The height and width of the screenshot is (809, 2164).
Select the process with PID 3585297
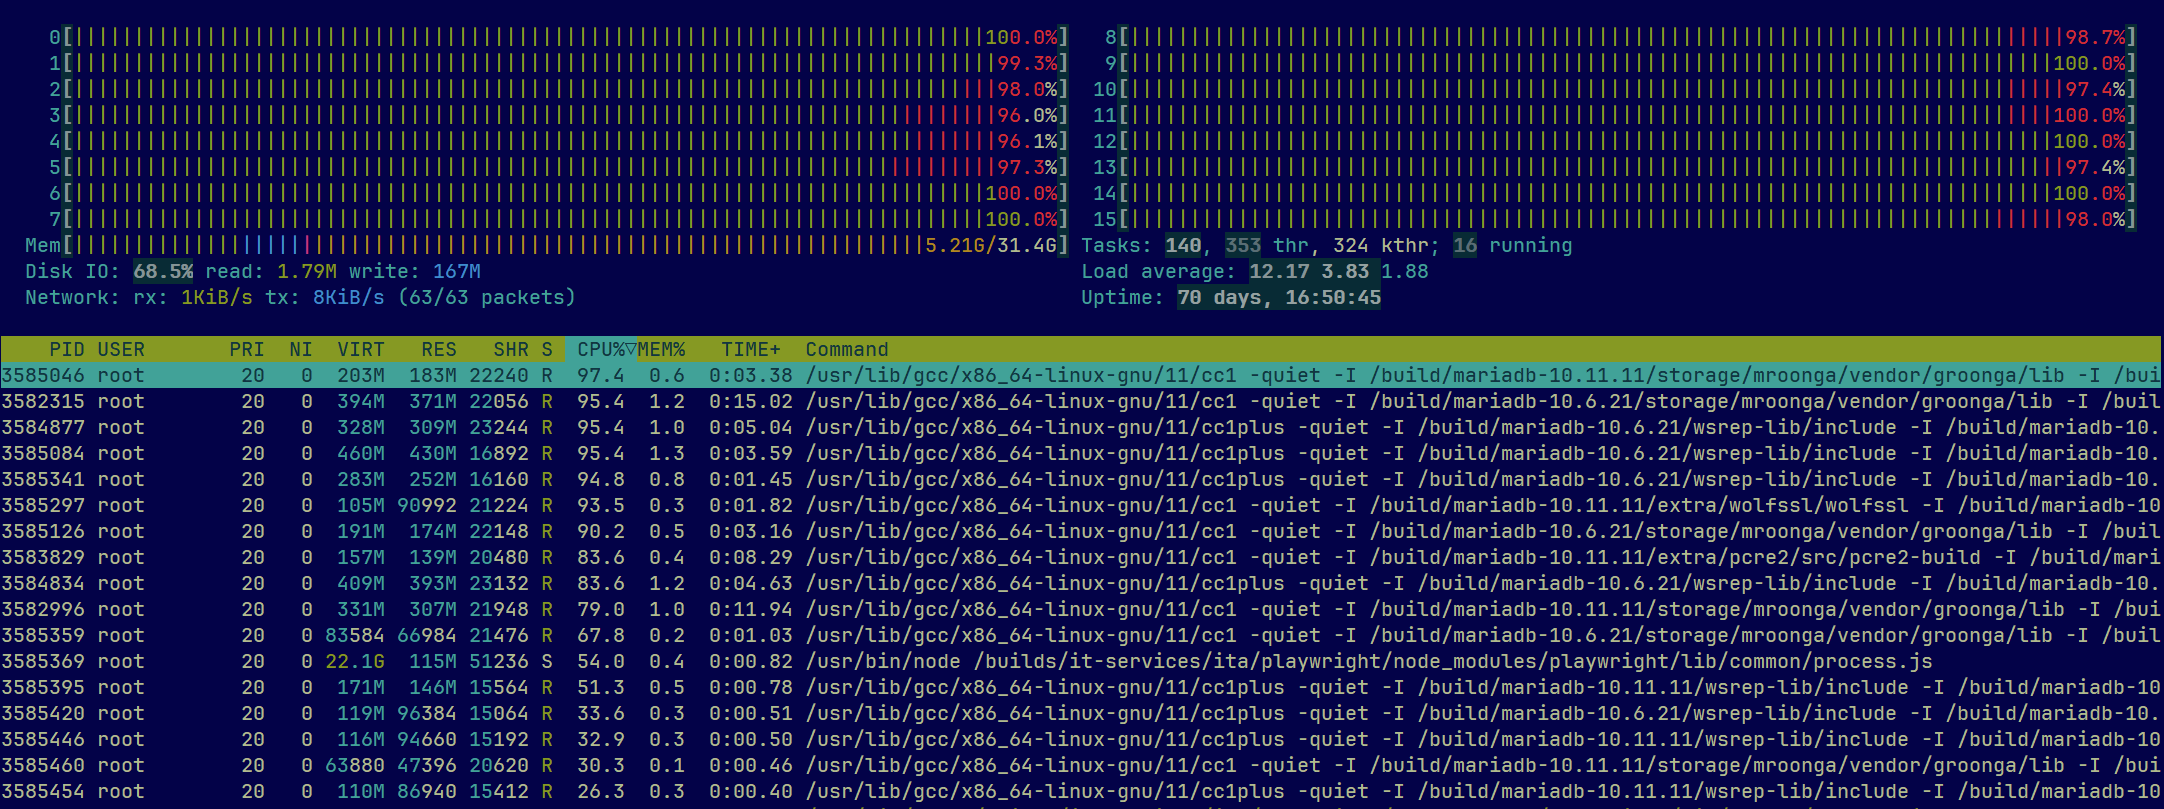click(1081, 505)
